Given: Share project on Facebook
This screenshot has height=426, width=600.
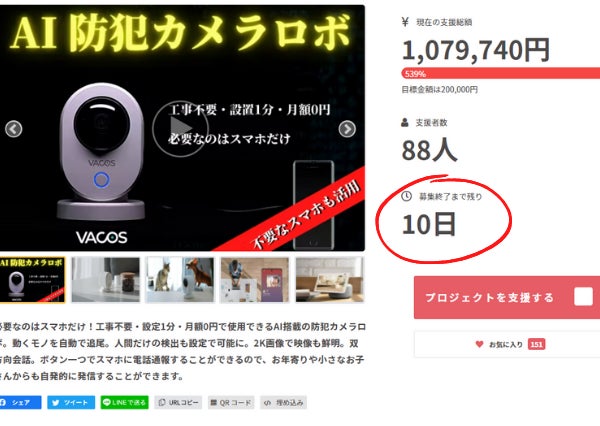Looking at the screenshot, I should [x=20, y=403].
